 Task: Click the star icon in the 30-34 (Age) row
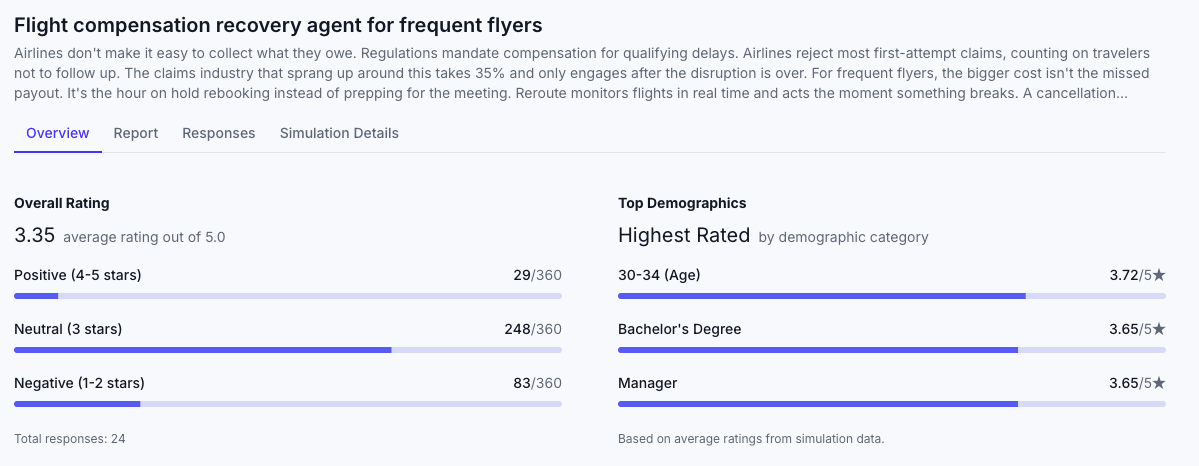point(1159,275)
